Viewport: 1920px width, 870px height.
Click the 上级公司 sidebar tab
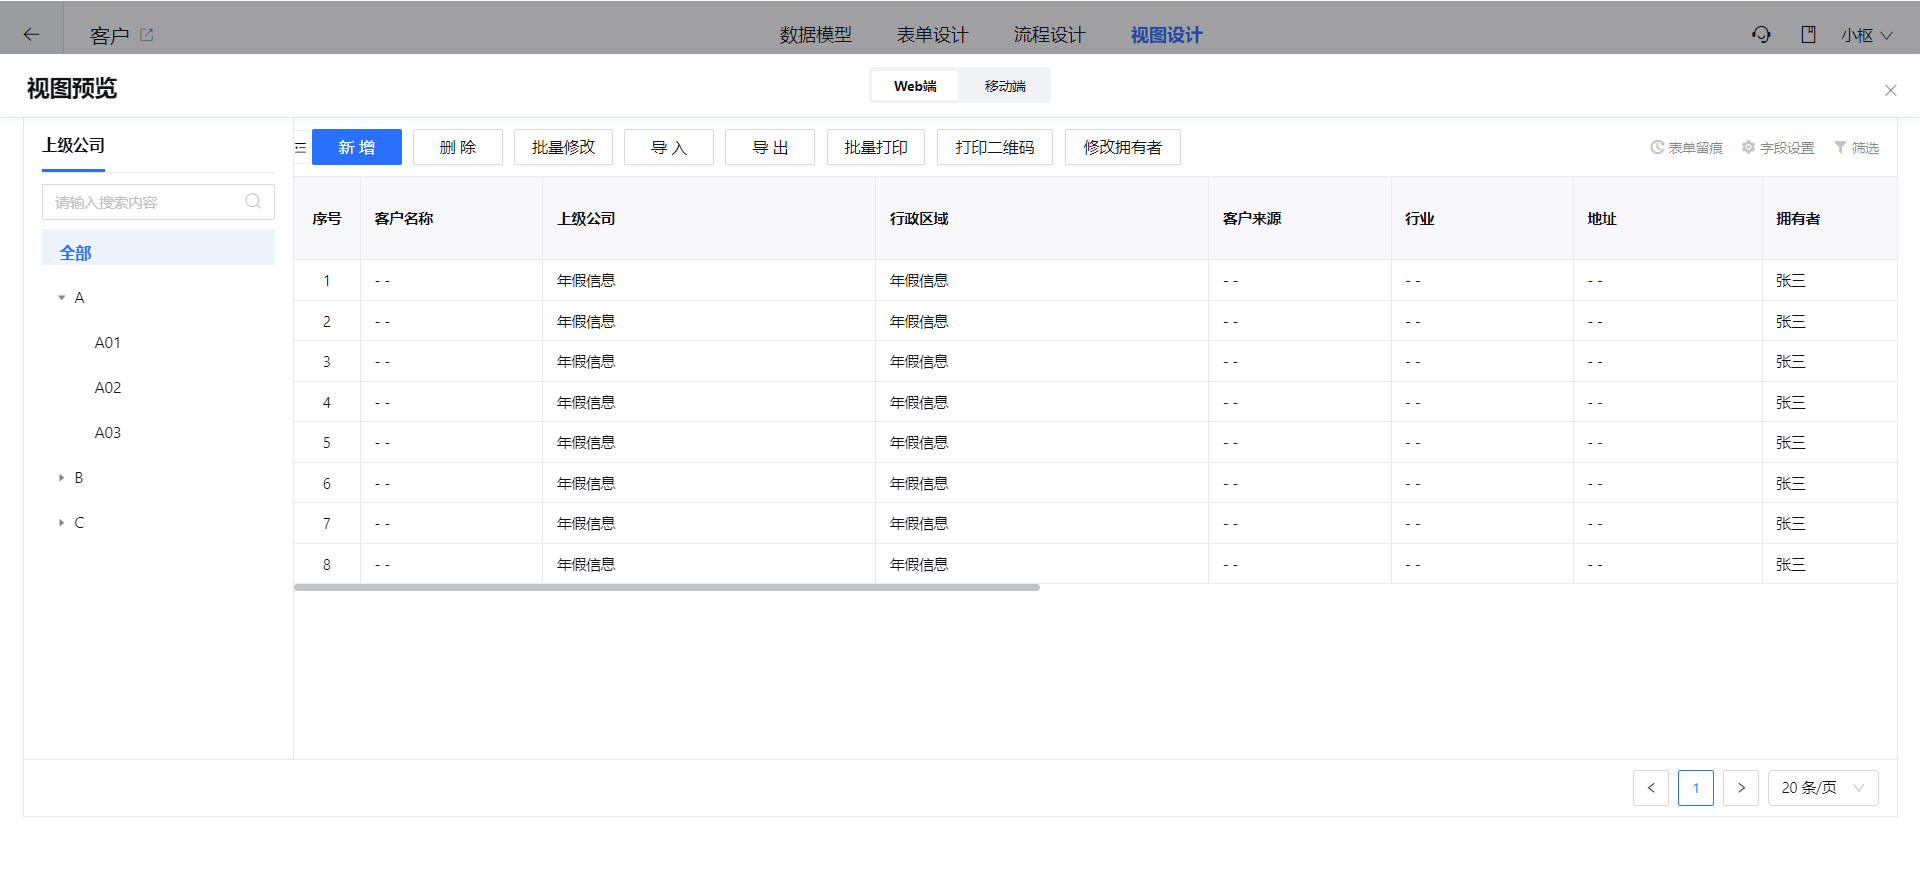point(73,146)
